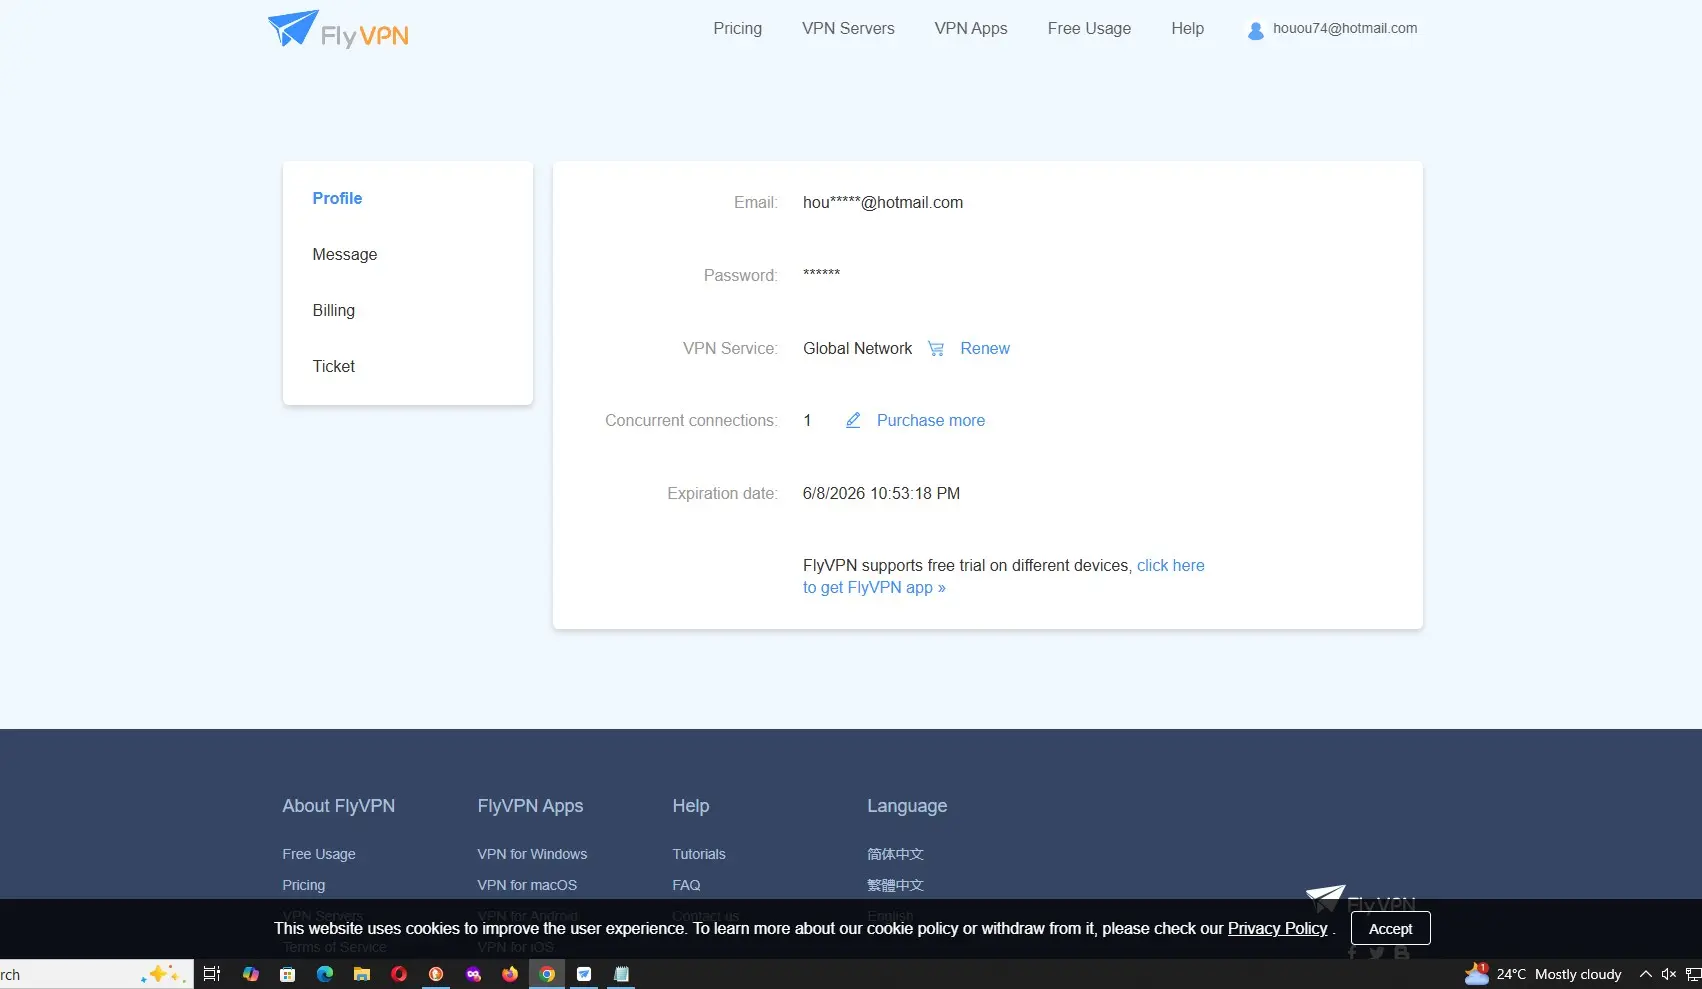Click the 'Global Network' service text
This screenshot has height=989, width=1702.
pos(857,349)
